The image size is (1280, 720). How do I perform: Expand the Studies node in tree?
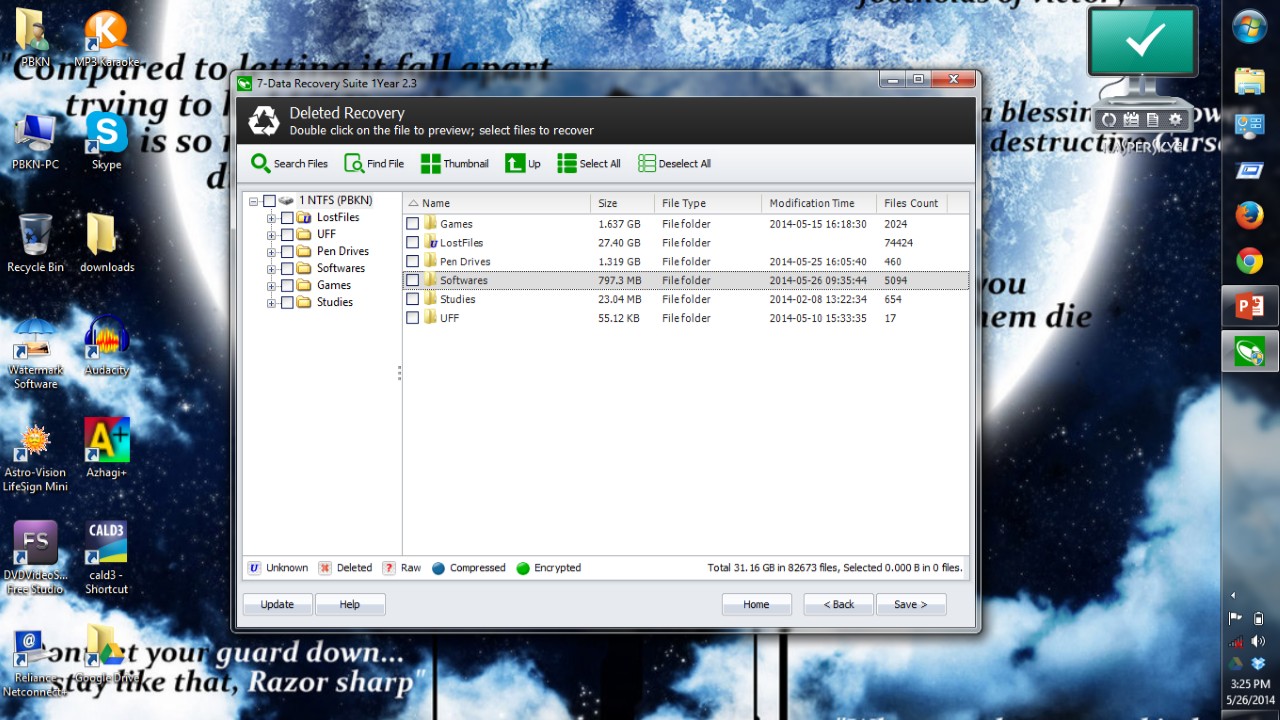click(271, 303)
